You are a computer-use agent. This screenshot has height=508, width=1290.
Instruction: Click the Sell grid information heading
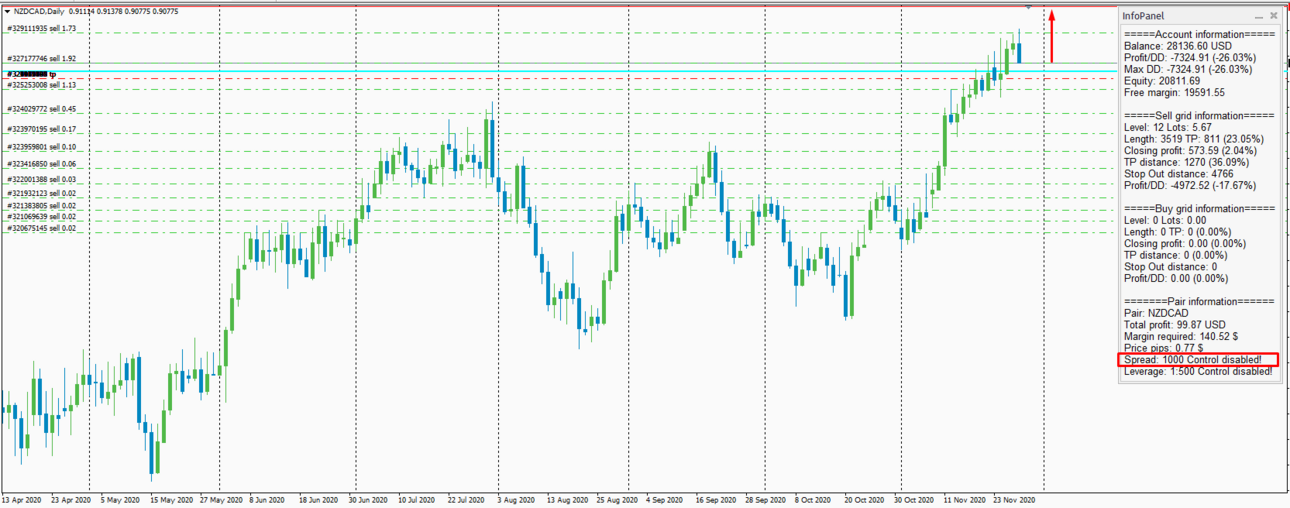(1199, 116)
